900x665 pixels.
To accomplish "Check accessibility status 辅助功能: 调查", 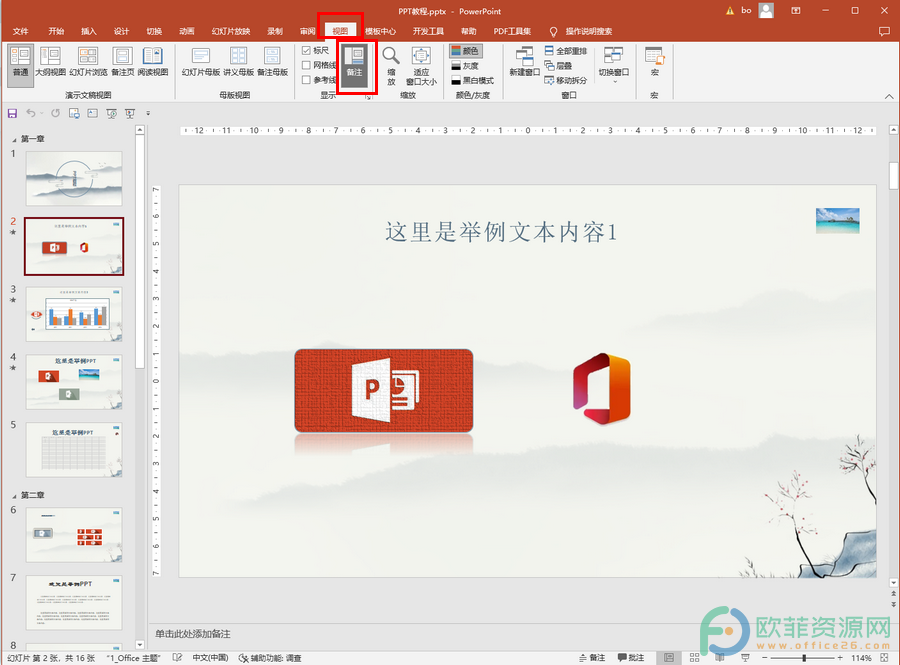I will 270,658.
